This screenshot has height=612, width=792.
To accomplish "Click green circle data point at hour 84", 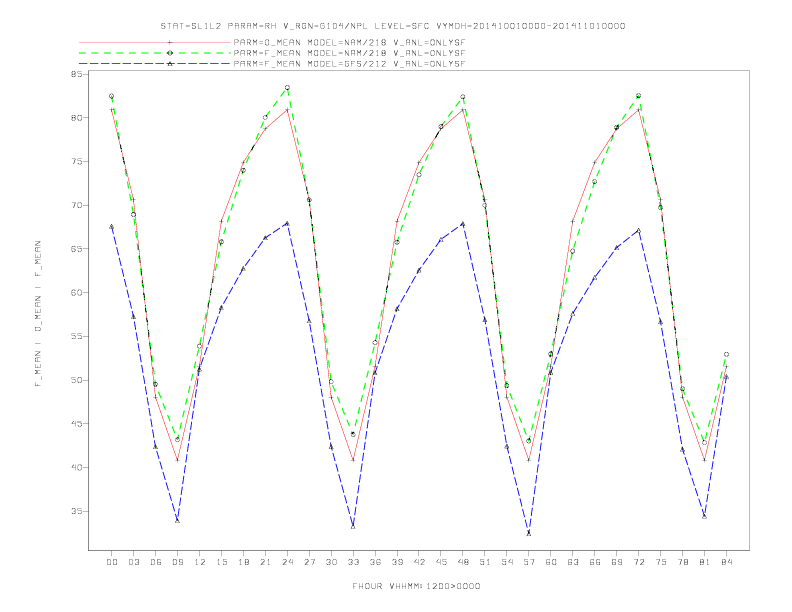I will click(x=726, y=354).
